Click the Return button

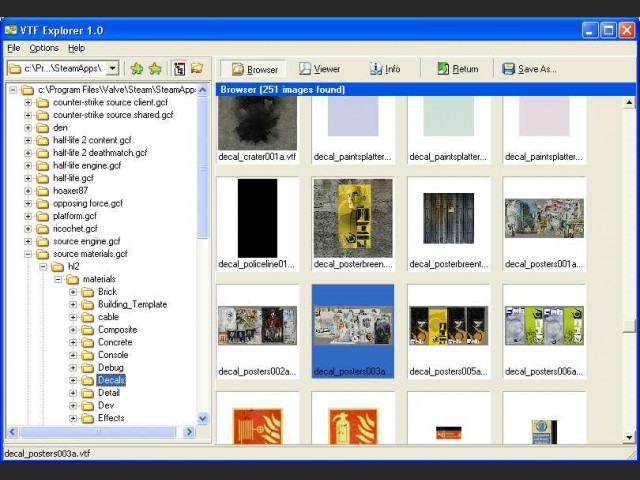(458, 69)
